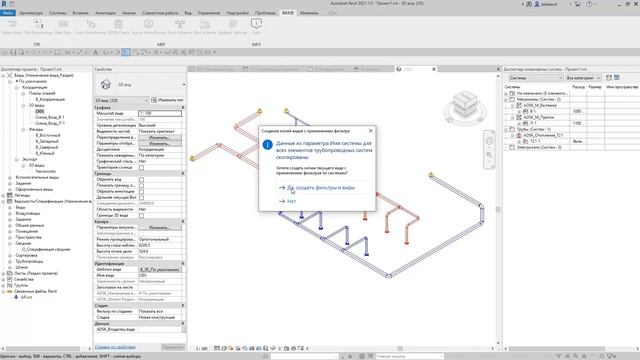The image size is (640, 360).
Task: Select the 'AR.rvt' linked file
Action: [27, 297]
